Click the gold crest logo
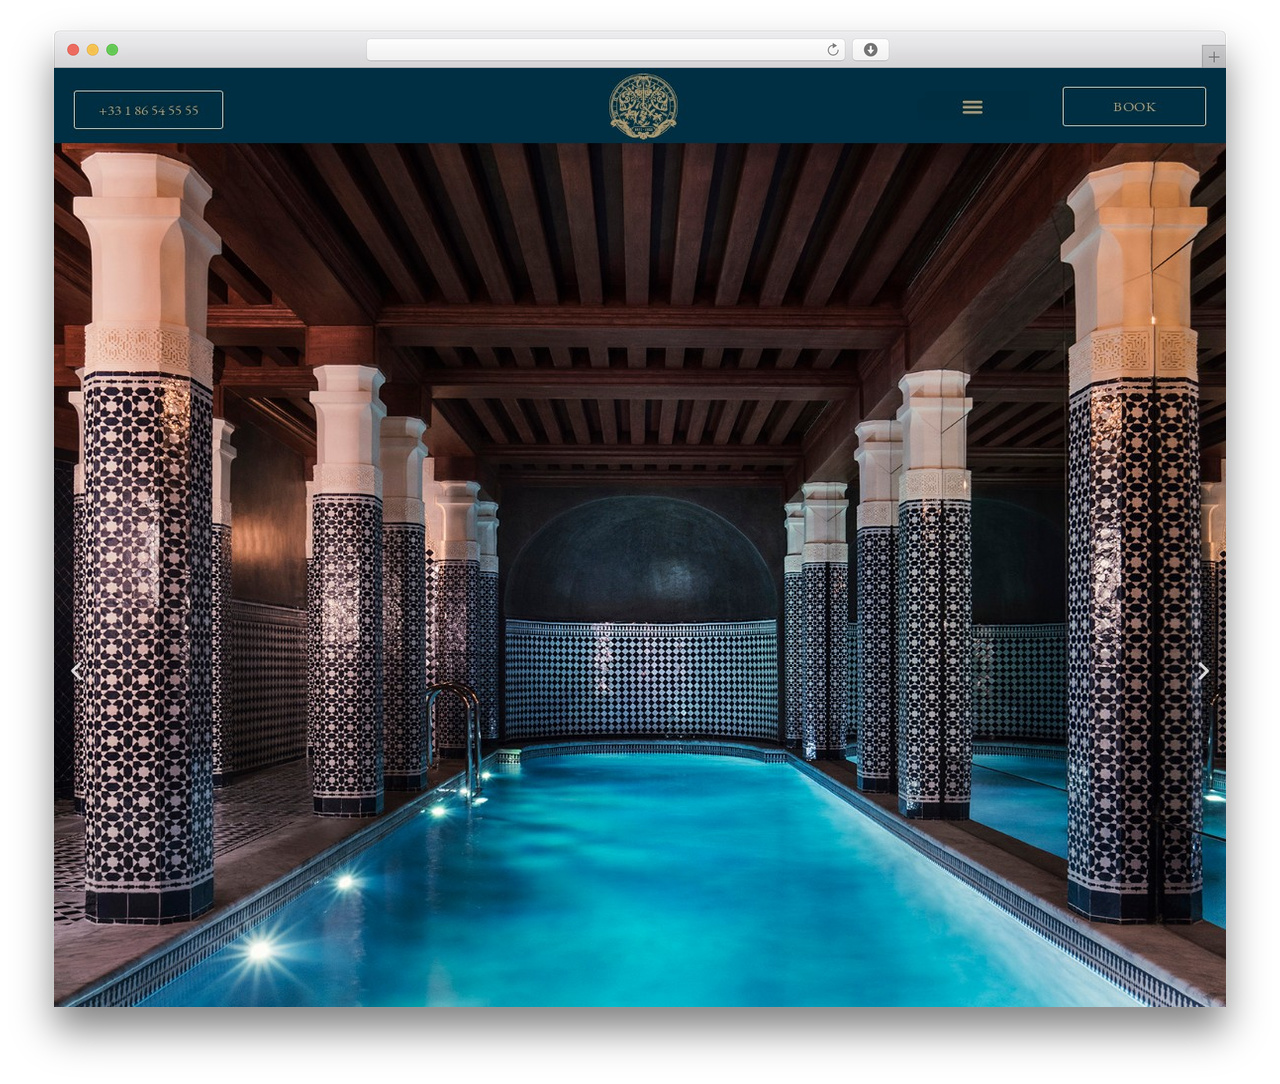Image resolution: width=1280 pixels, height=1084 pixels. click(x=643, y=106)
